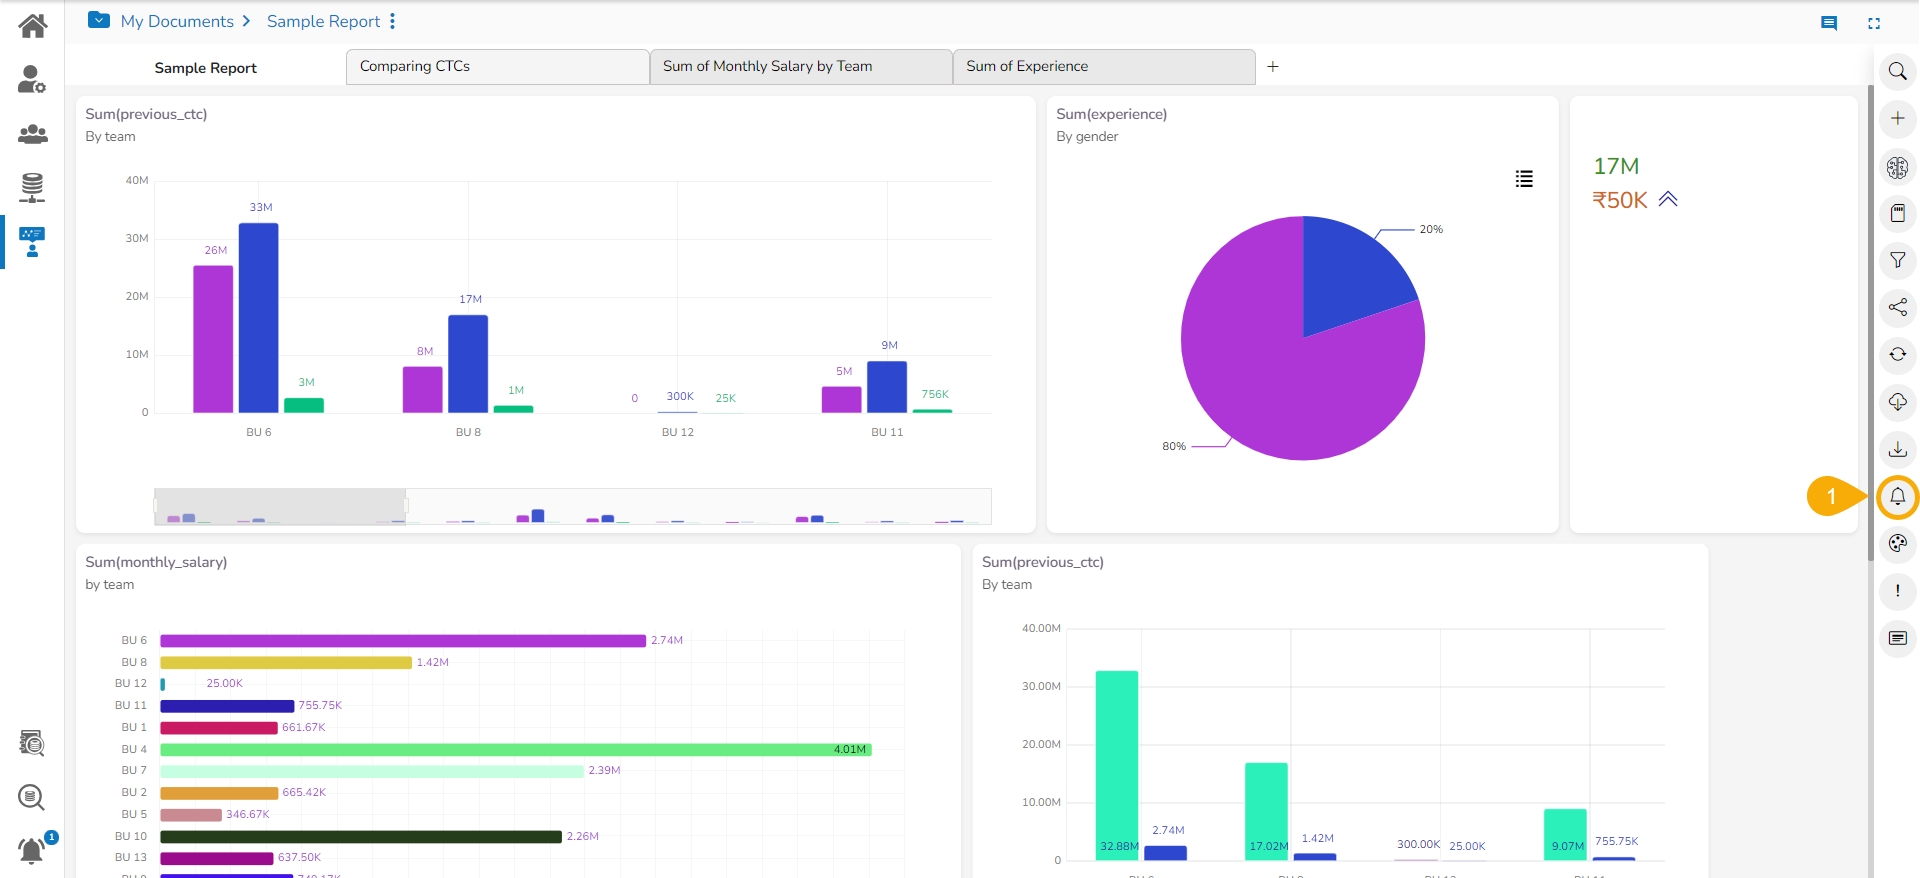Image resolution: width=1920 pixels, height=878 pixels.
Task: Add a new tab with plus button
Action: 1273,67
